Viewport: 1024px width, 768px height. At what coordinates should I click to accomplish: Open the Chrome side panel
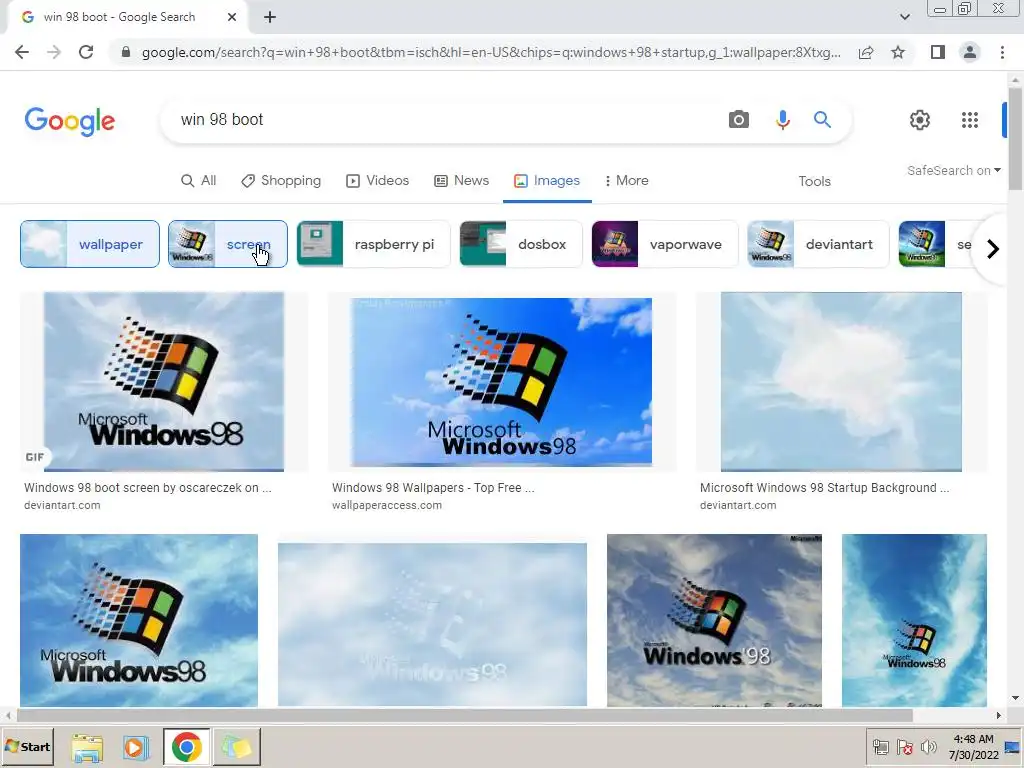[x=938, y=52]
